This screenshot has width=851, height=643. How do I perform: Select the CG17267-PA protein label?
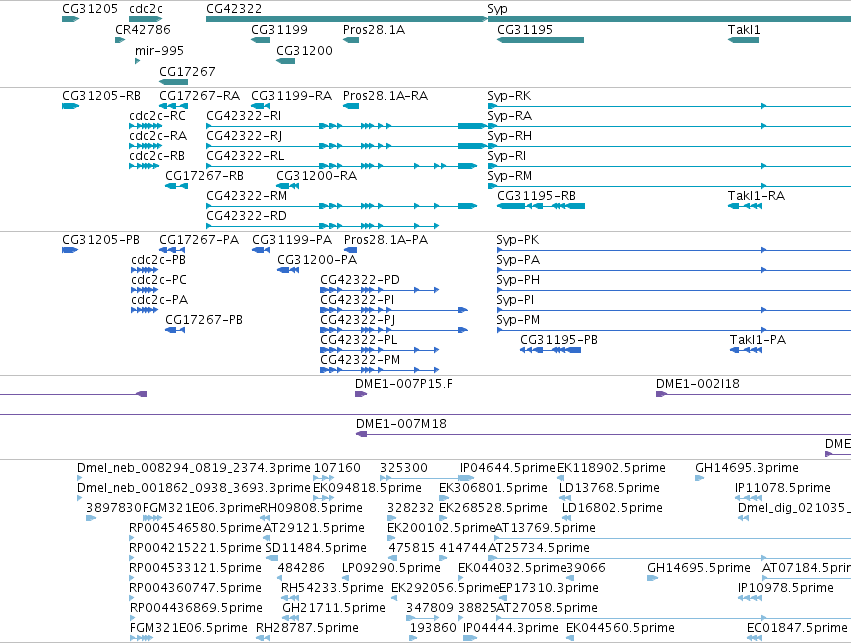[x=199, y=240]
